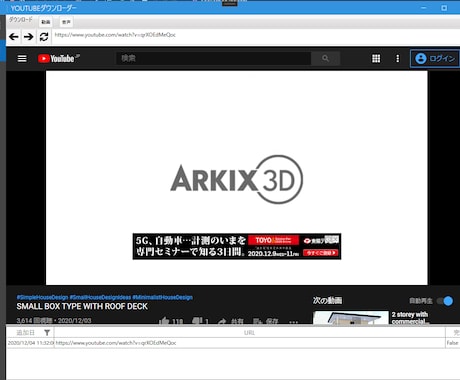Open the three-dot settings menu in header
Image resolution: width=460 pixels, height=380 pixels.
click(397, 59)
